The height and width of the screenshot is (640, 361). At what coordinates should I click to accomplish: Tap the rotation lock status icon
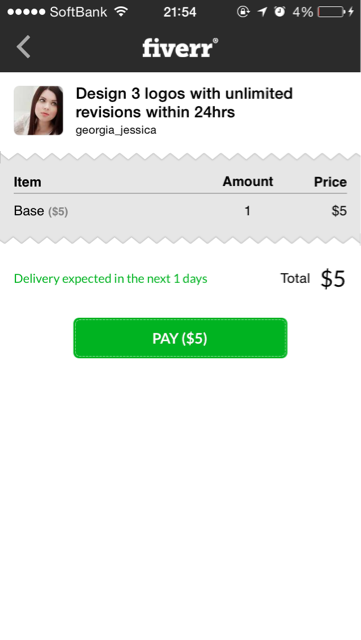pyautogui.click(x=243, y=12)
